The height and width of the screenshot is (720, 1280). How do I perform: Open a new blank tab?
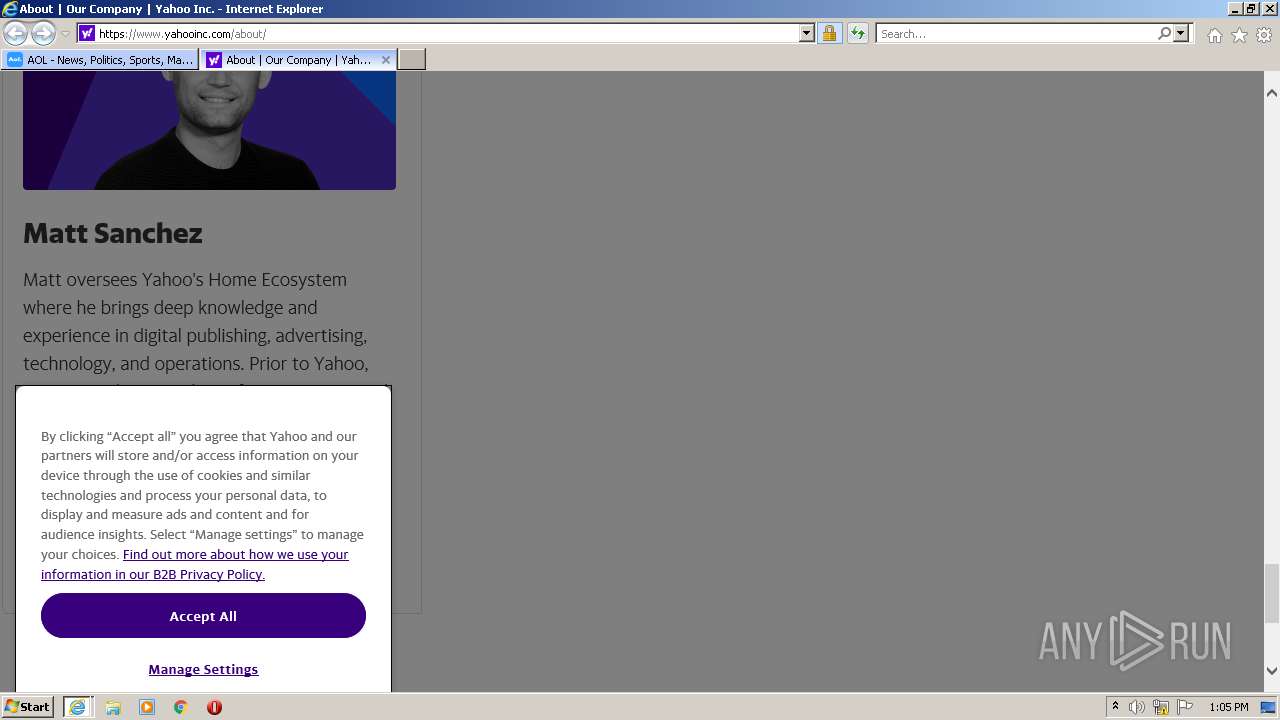[412, 60]
